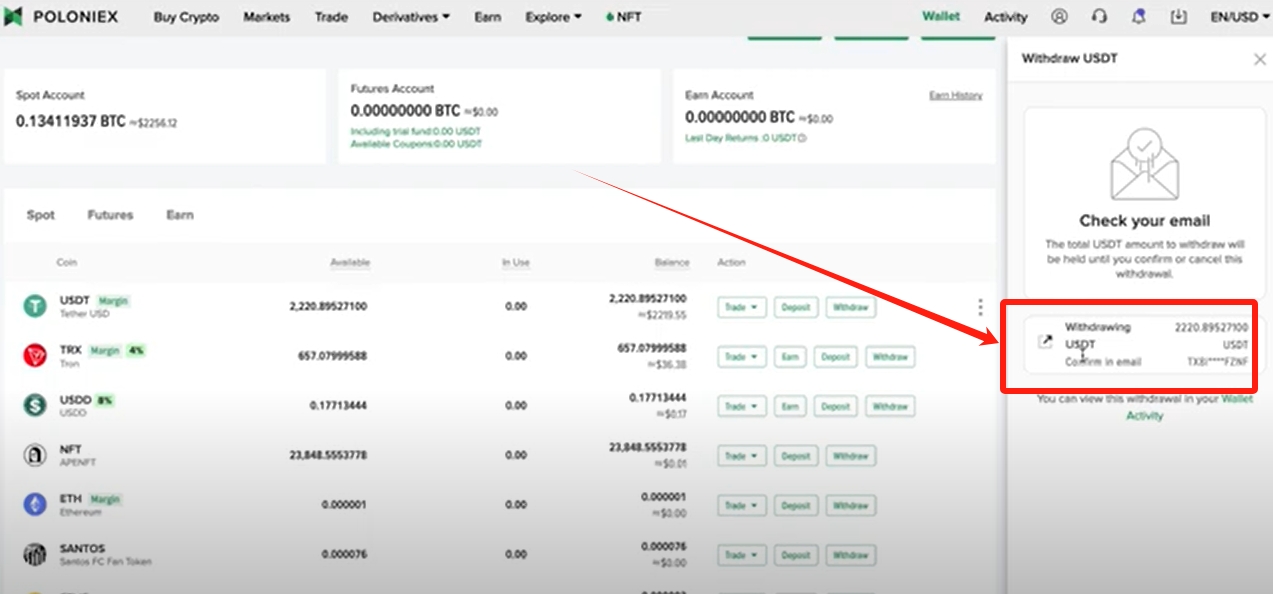Expand the Derivatives menu
The height and width of the screenshot is (594, 1273).
pyautogui.click(x=411, y=17)
